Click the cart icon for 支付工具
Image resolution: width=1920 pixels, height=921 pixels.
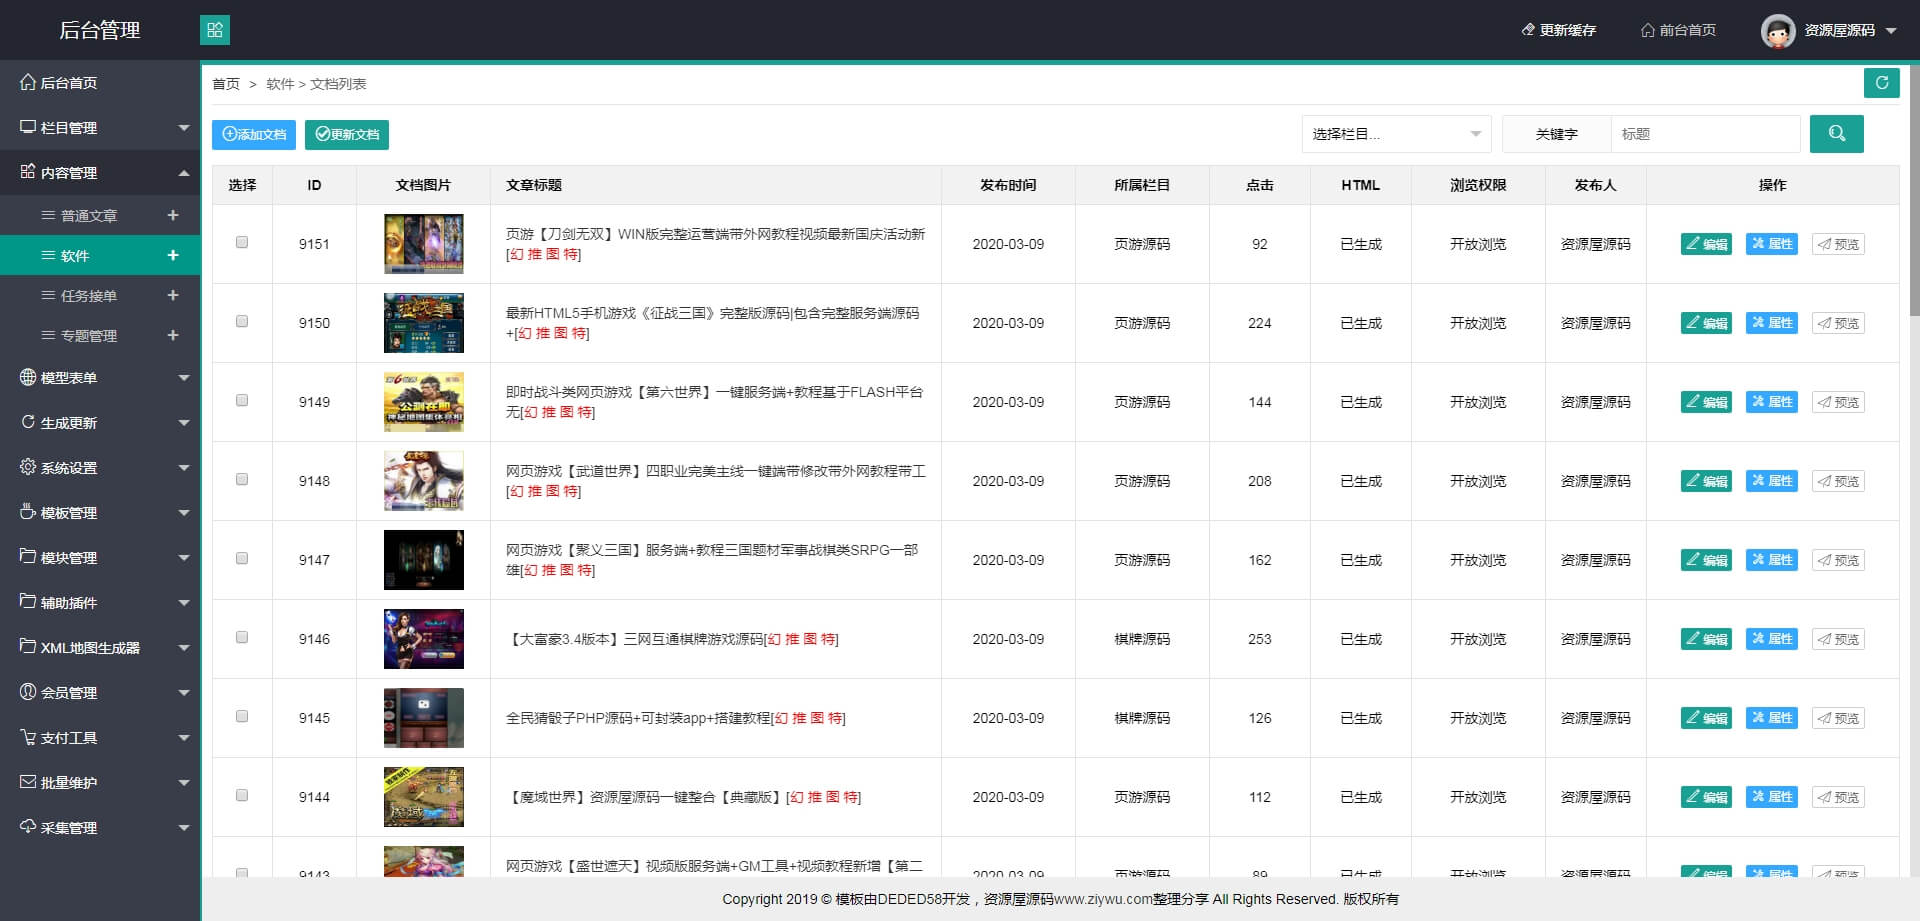(x=28, y=737)
